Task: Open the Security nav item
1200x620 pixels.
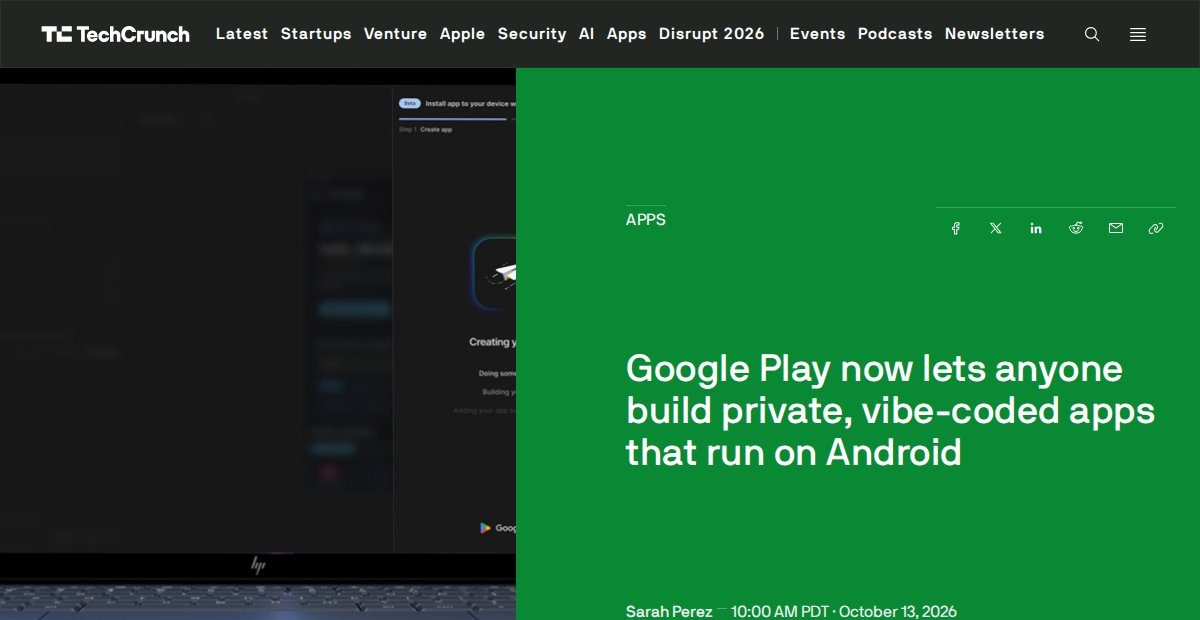Action: pos(532,34)
